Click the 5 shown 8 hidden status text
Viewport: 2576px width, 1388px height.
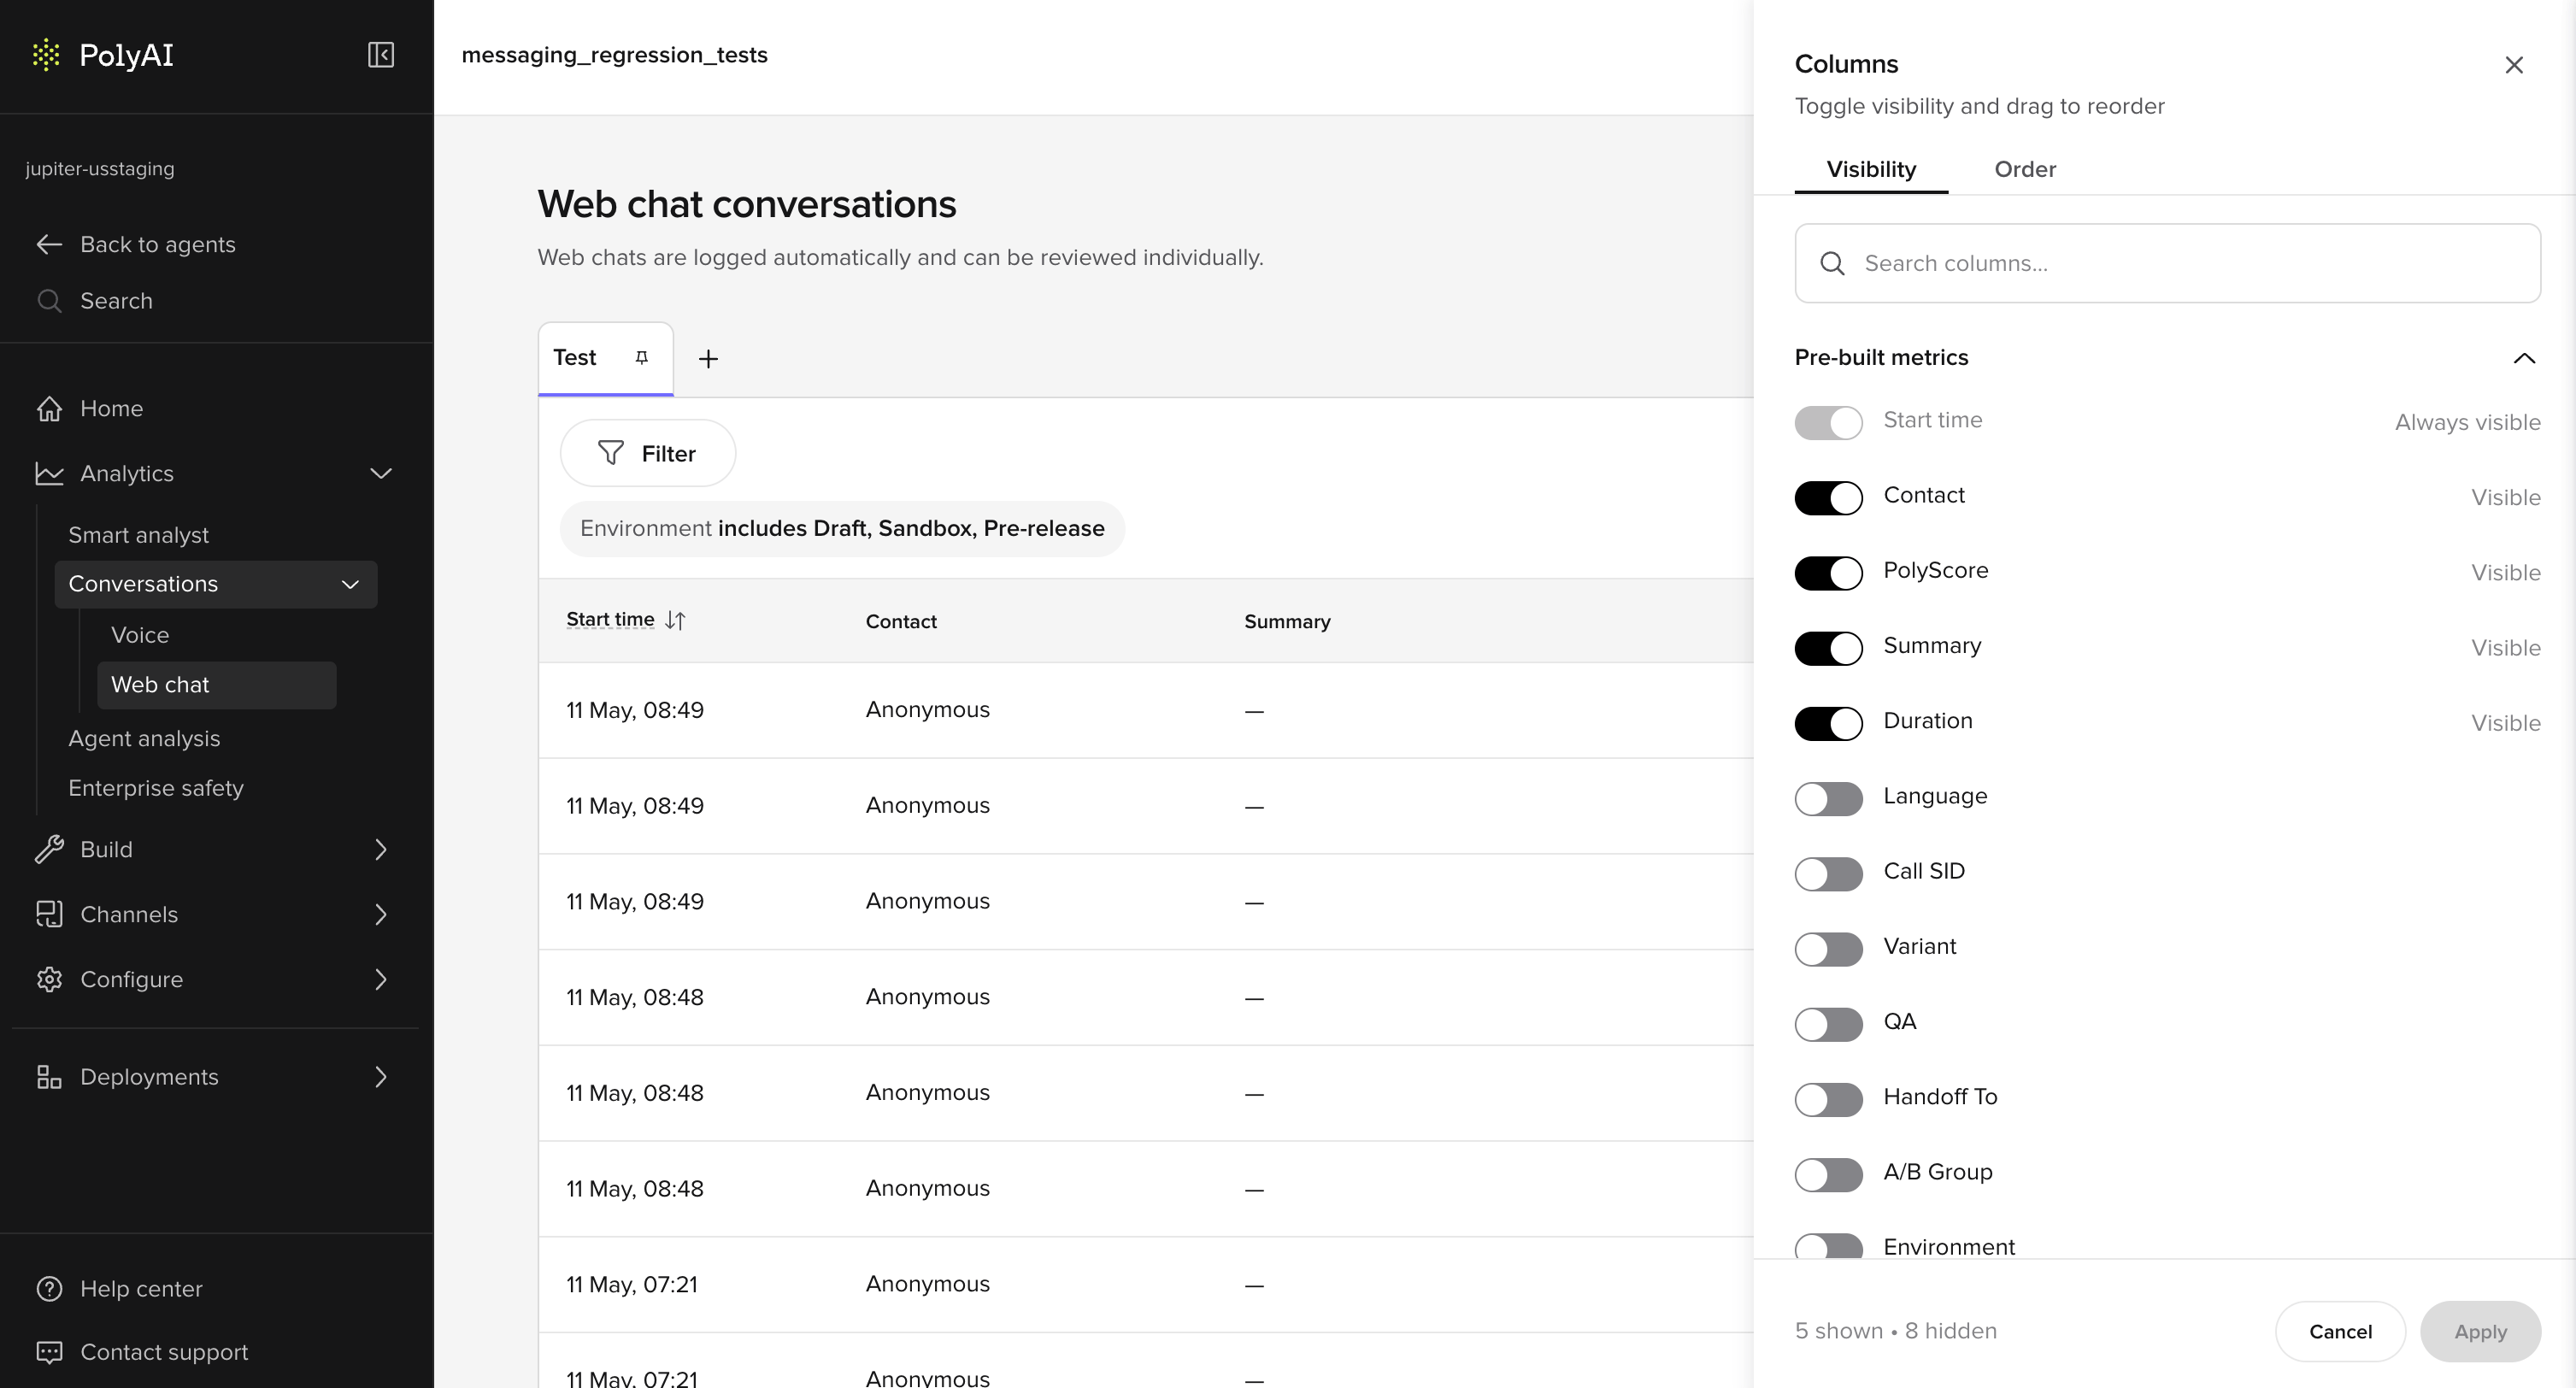coord(1895,1332)
